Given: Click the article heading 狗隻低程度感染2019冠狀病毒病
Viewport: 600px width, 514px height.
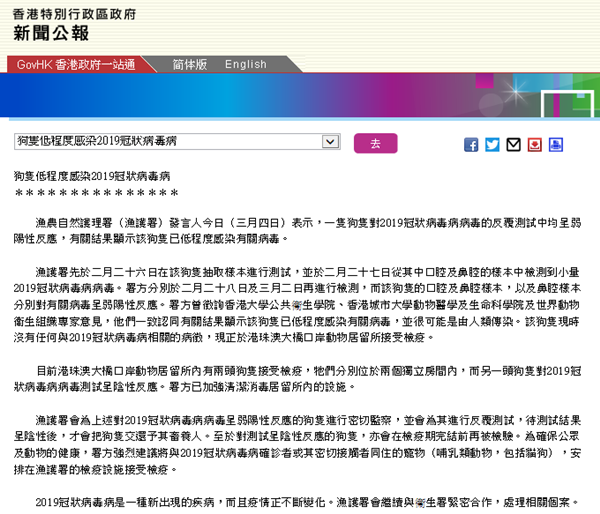Looking at the screenshot, I should (x=92, y=173).
